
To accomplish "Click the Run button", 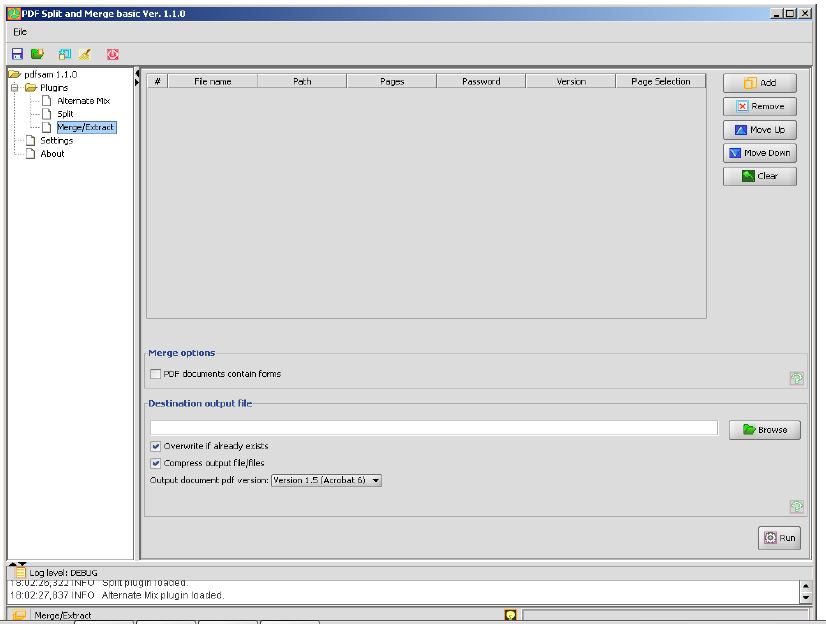I will coord(779,538).
